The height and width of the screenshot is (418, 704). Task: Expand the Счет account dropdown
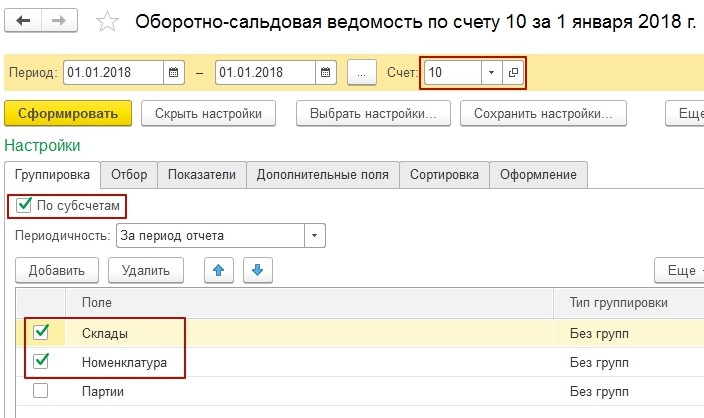tap(490, 73)
